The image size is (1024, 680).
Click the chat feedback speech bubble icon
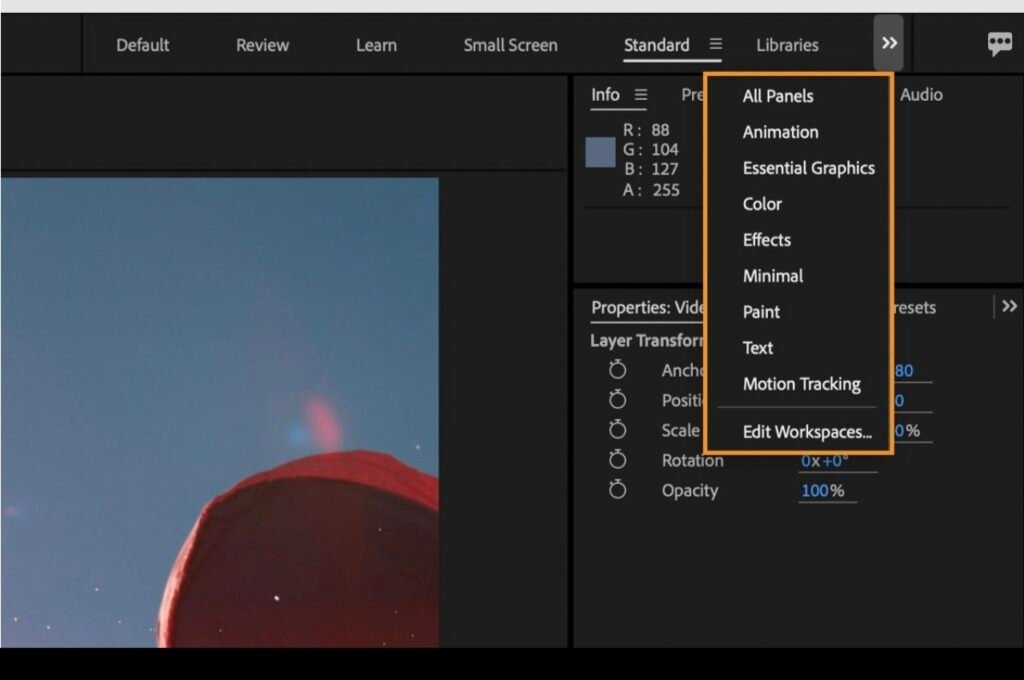[x=999, y=44]
